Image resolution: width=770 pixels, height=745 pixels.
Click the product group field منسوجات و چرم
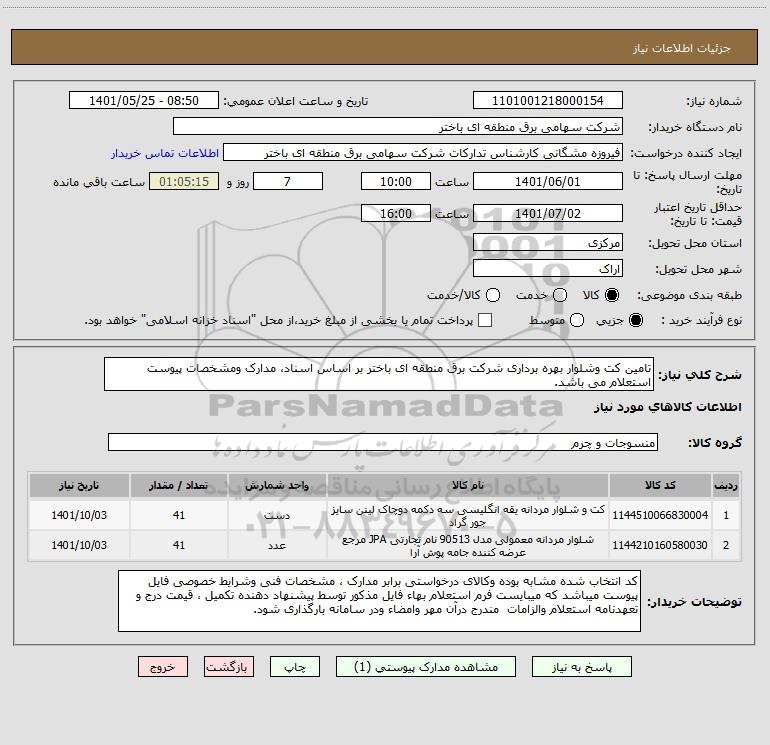383,442
